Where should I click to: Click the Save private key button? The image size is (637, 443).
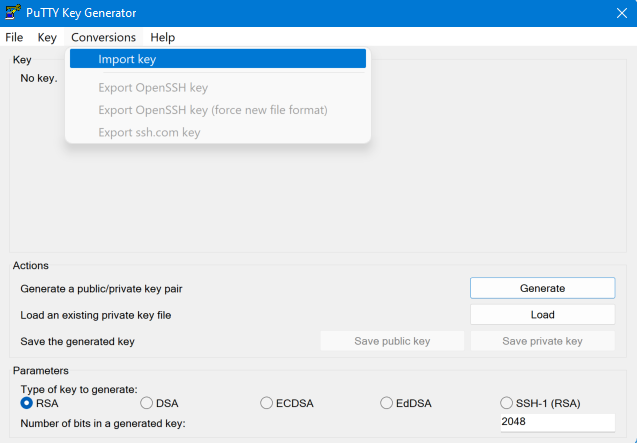[542, 341]
